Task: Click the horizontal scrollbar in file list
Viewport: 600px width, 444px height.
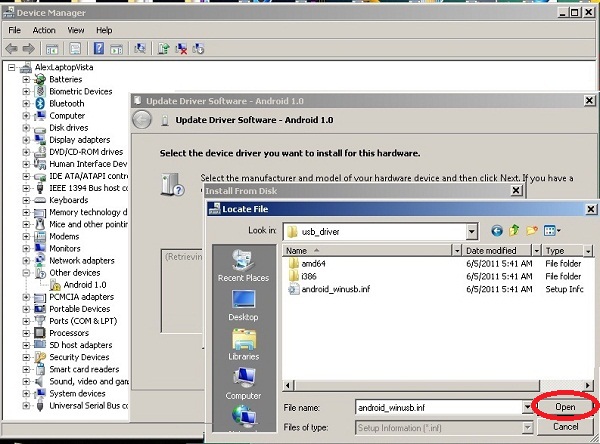Action: tap(417, 385)
